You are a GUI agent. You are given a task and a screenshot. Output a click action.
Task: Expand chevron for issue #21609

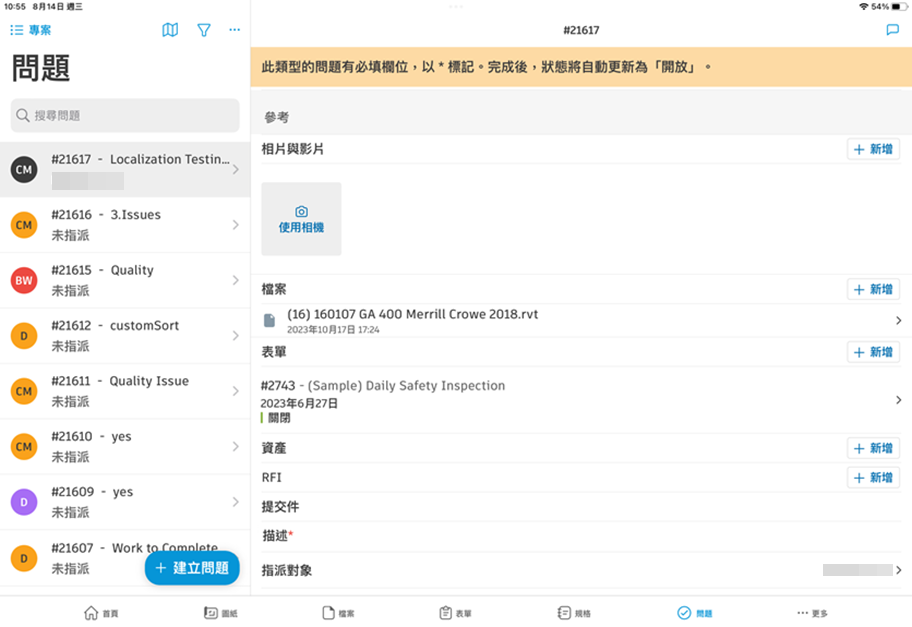236,502
